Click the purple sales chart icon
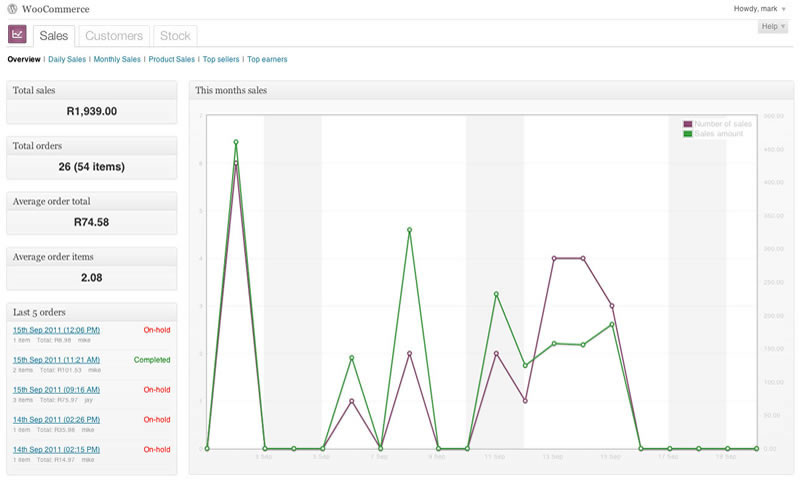The height and width of the screenshot is (480, 800). [17, 35]
